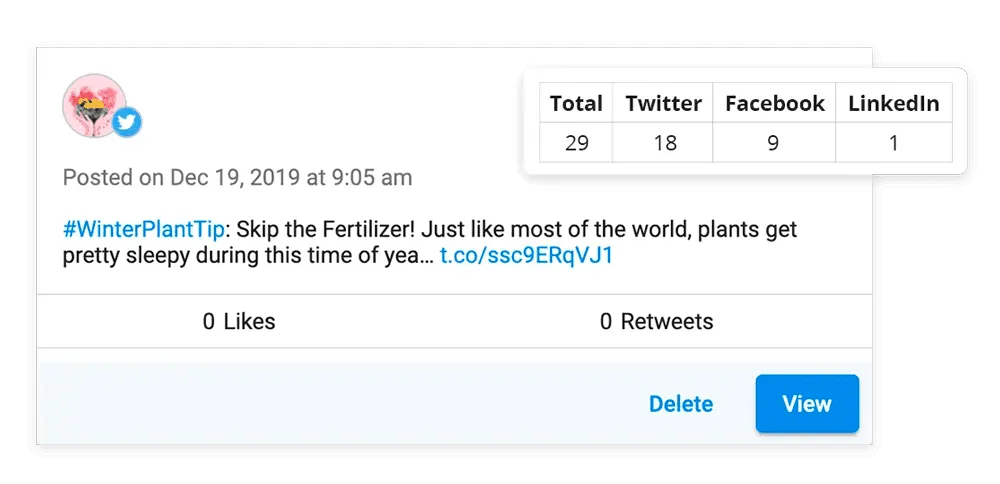1000x484 pixels.
Task: Select the Facebook column header
Action: (x=774, y=104)
